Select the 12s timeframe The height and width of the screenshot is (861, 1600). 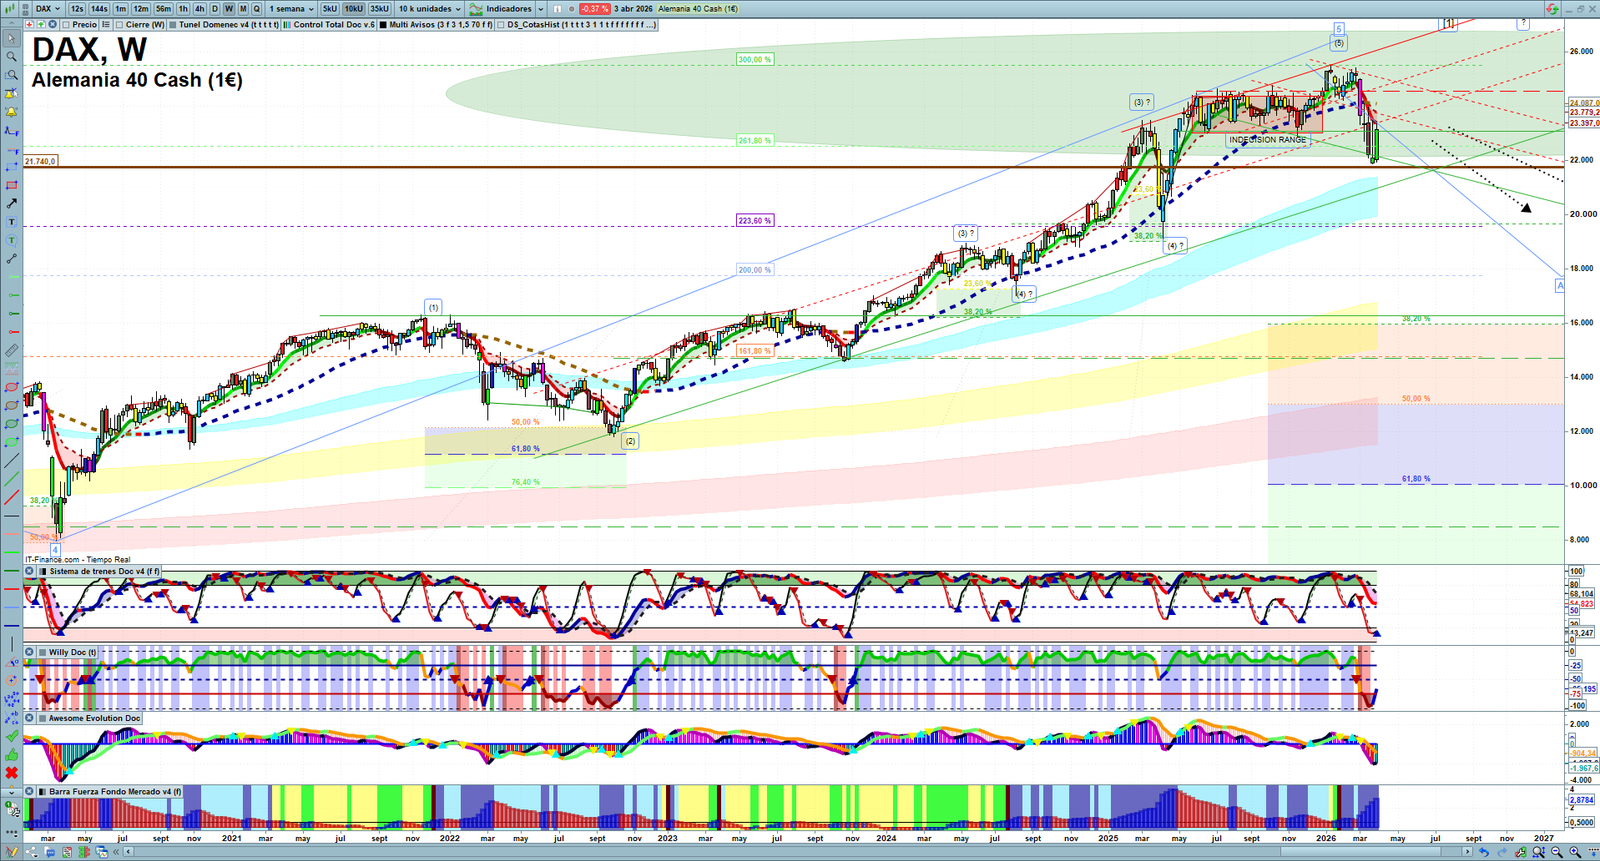click(77, 9)
